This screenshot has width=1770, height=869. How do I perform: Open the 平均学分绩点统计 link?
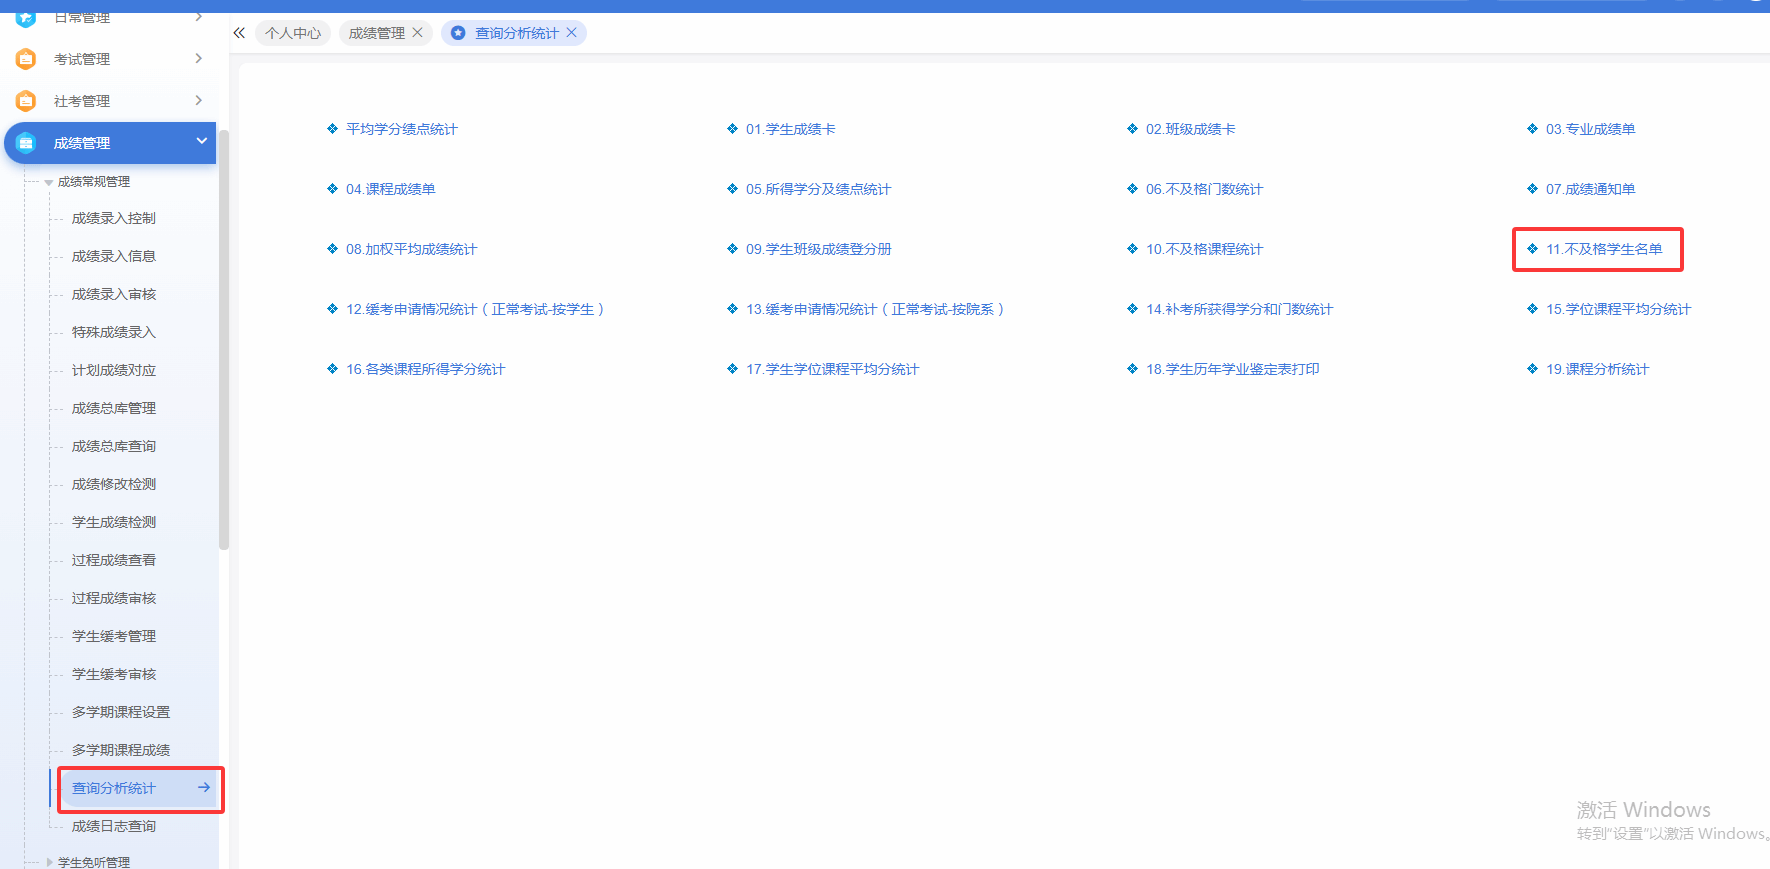tap(401, 129)
